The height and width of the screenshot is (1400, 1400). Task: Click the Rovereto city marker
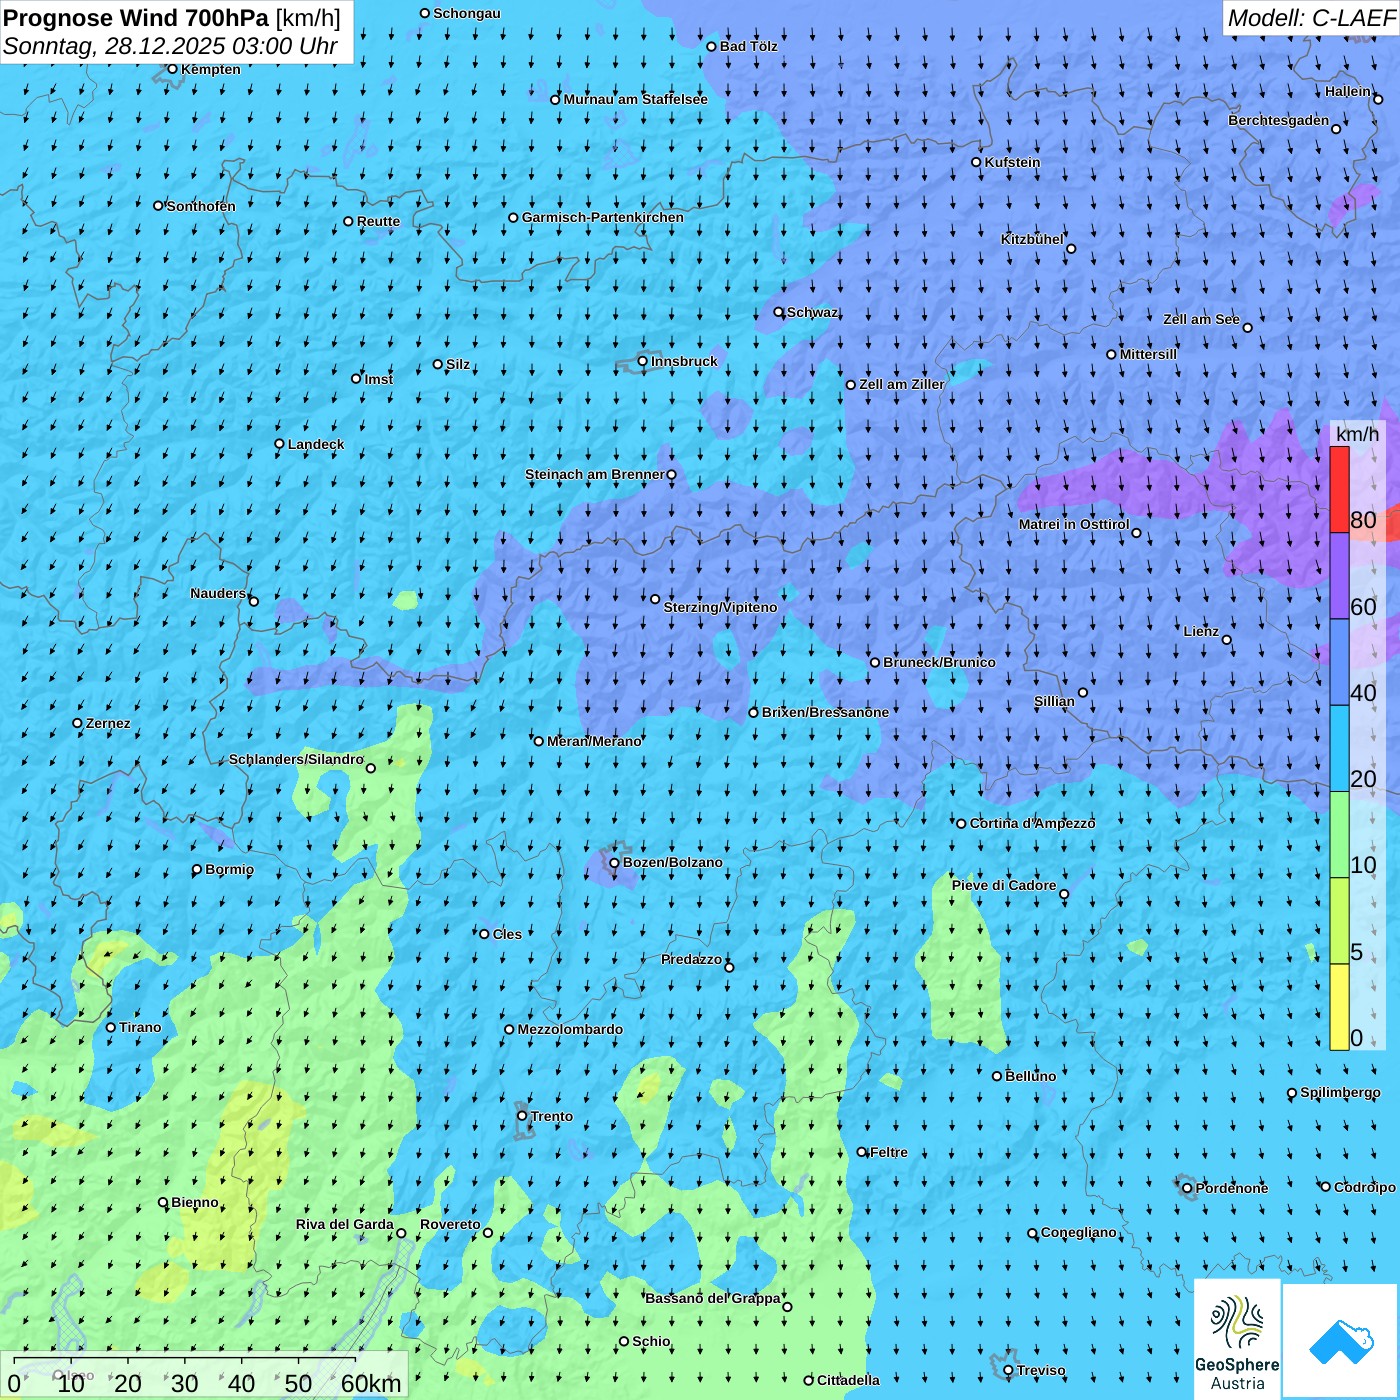488,1233
